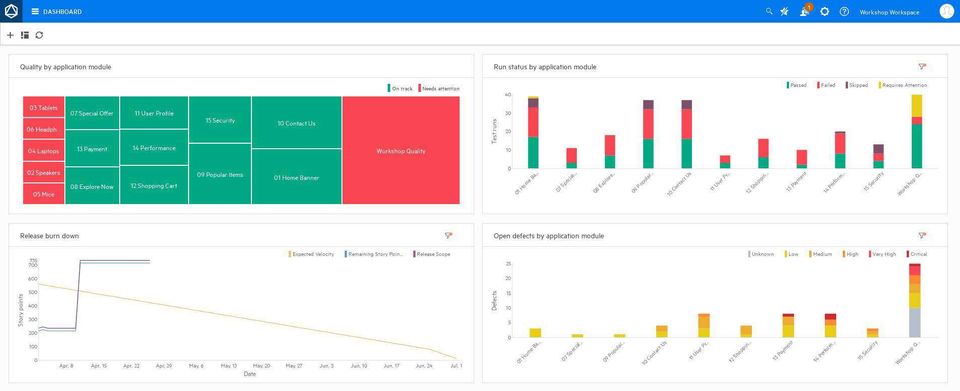Click the 01 Home Ba... bar in Run status chart
The image size is (960, 391).
coord(533,132)
